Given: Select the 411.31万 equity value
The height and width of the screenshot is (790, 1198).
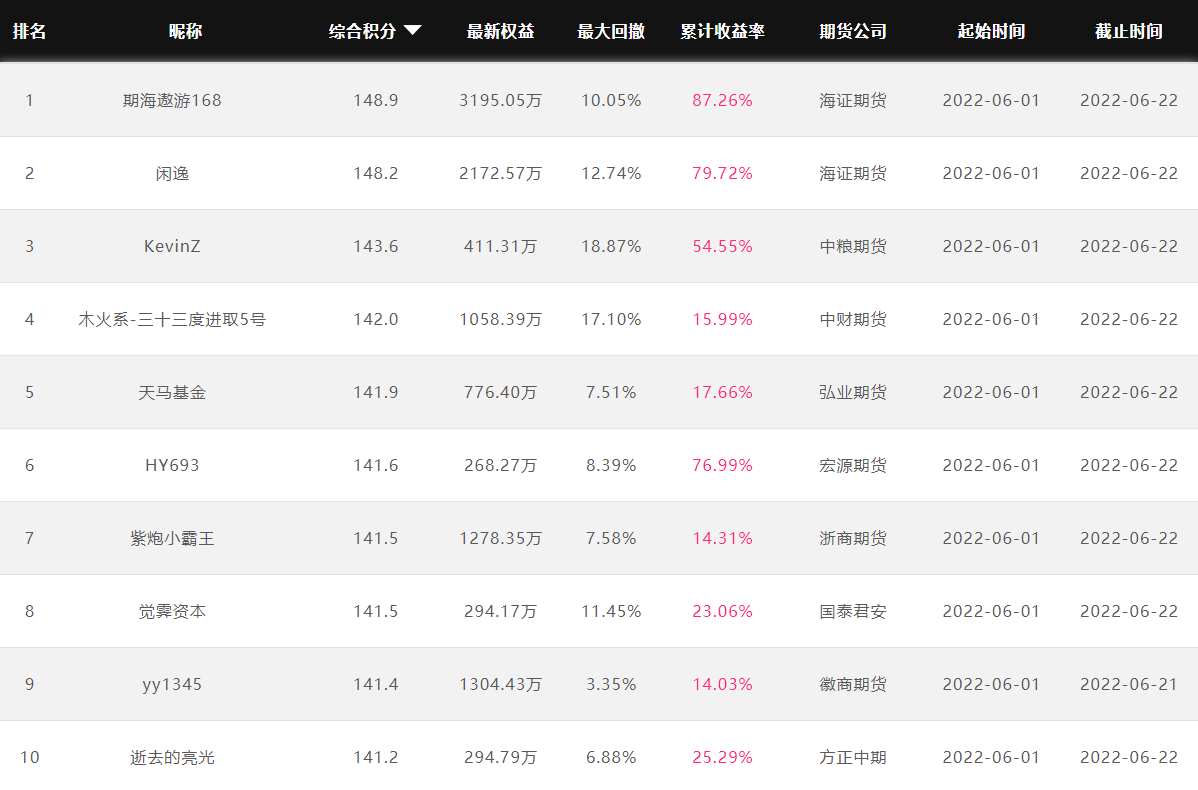Looking at the screenshot, I should pyautogui.click(x=500, y=246).
